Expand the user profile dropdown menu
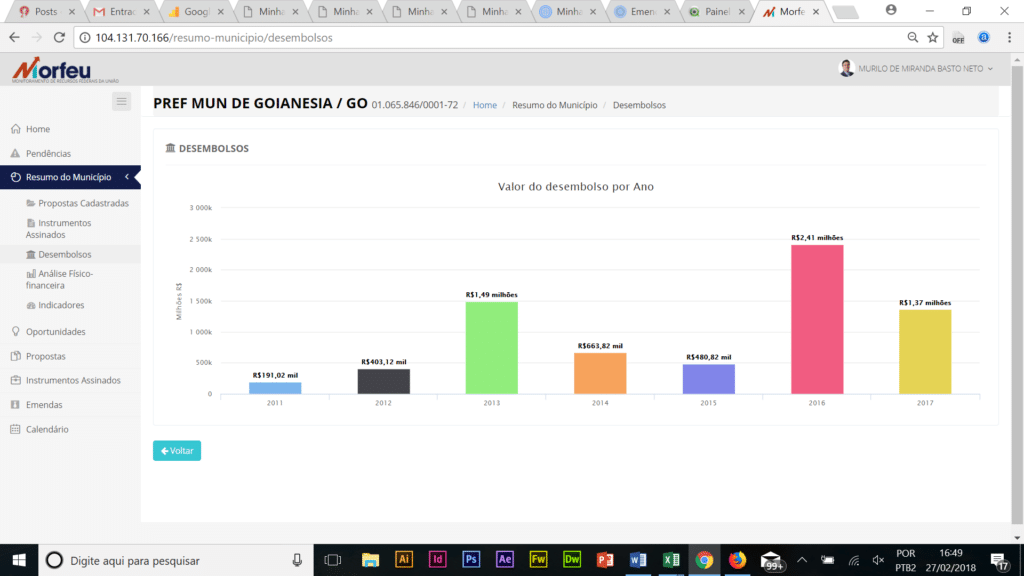This screenshot has height=576, width=1024. (x=916, y=69)
